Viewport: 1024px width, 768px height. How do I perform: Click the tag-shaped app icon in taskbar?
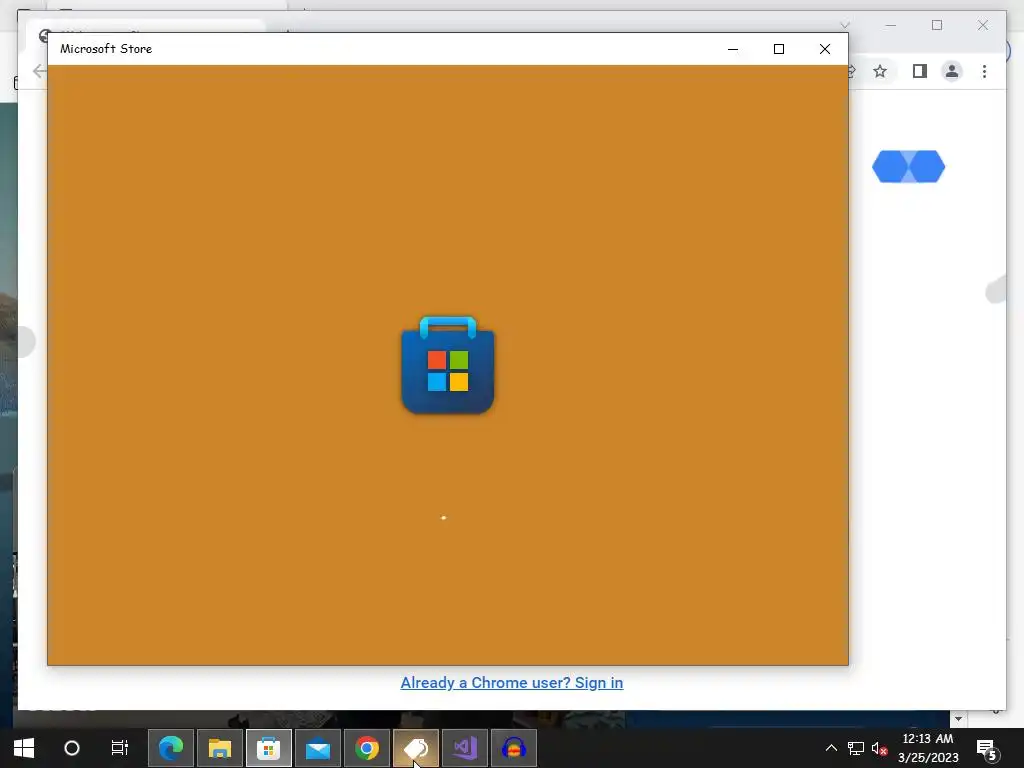416,748
